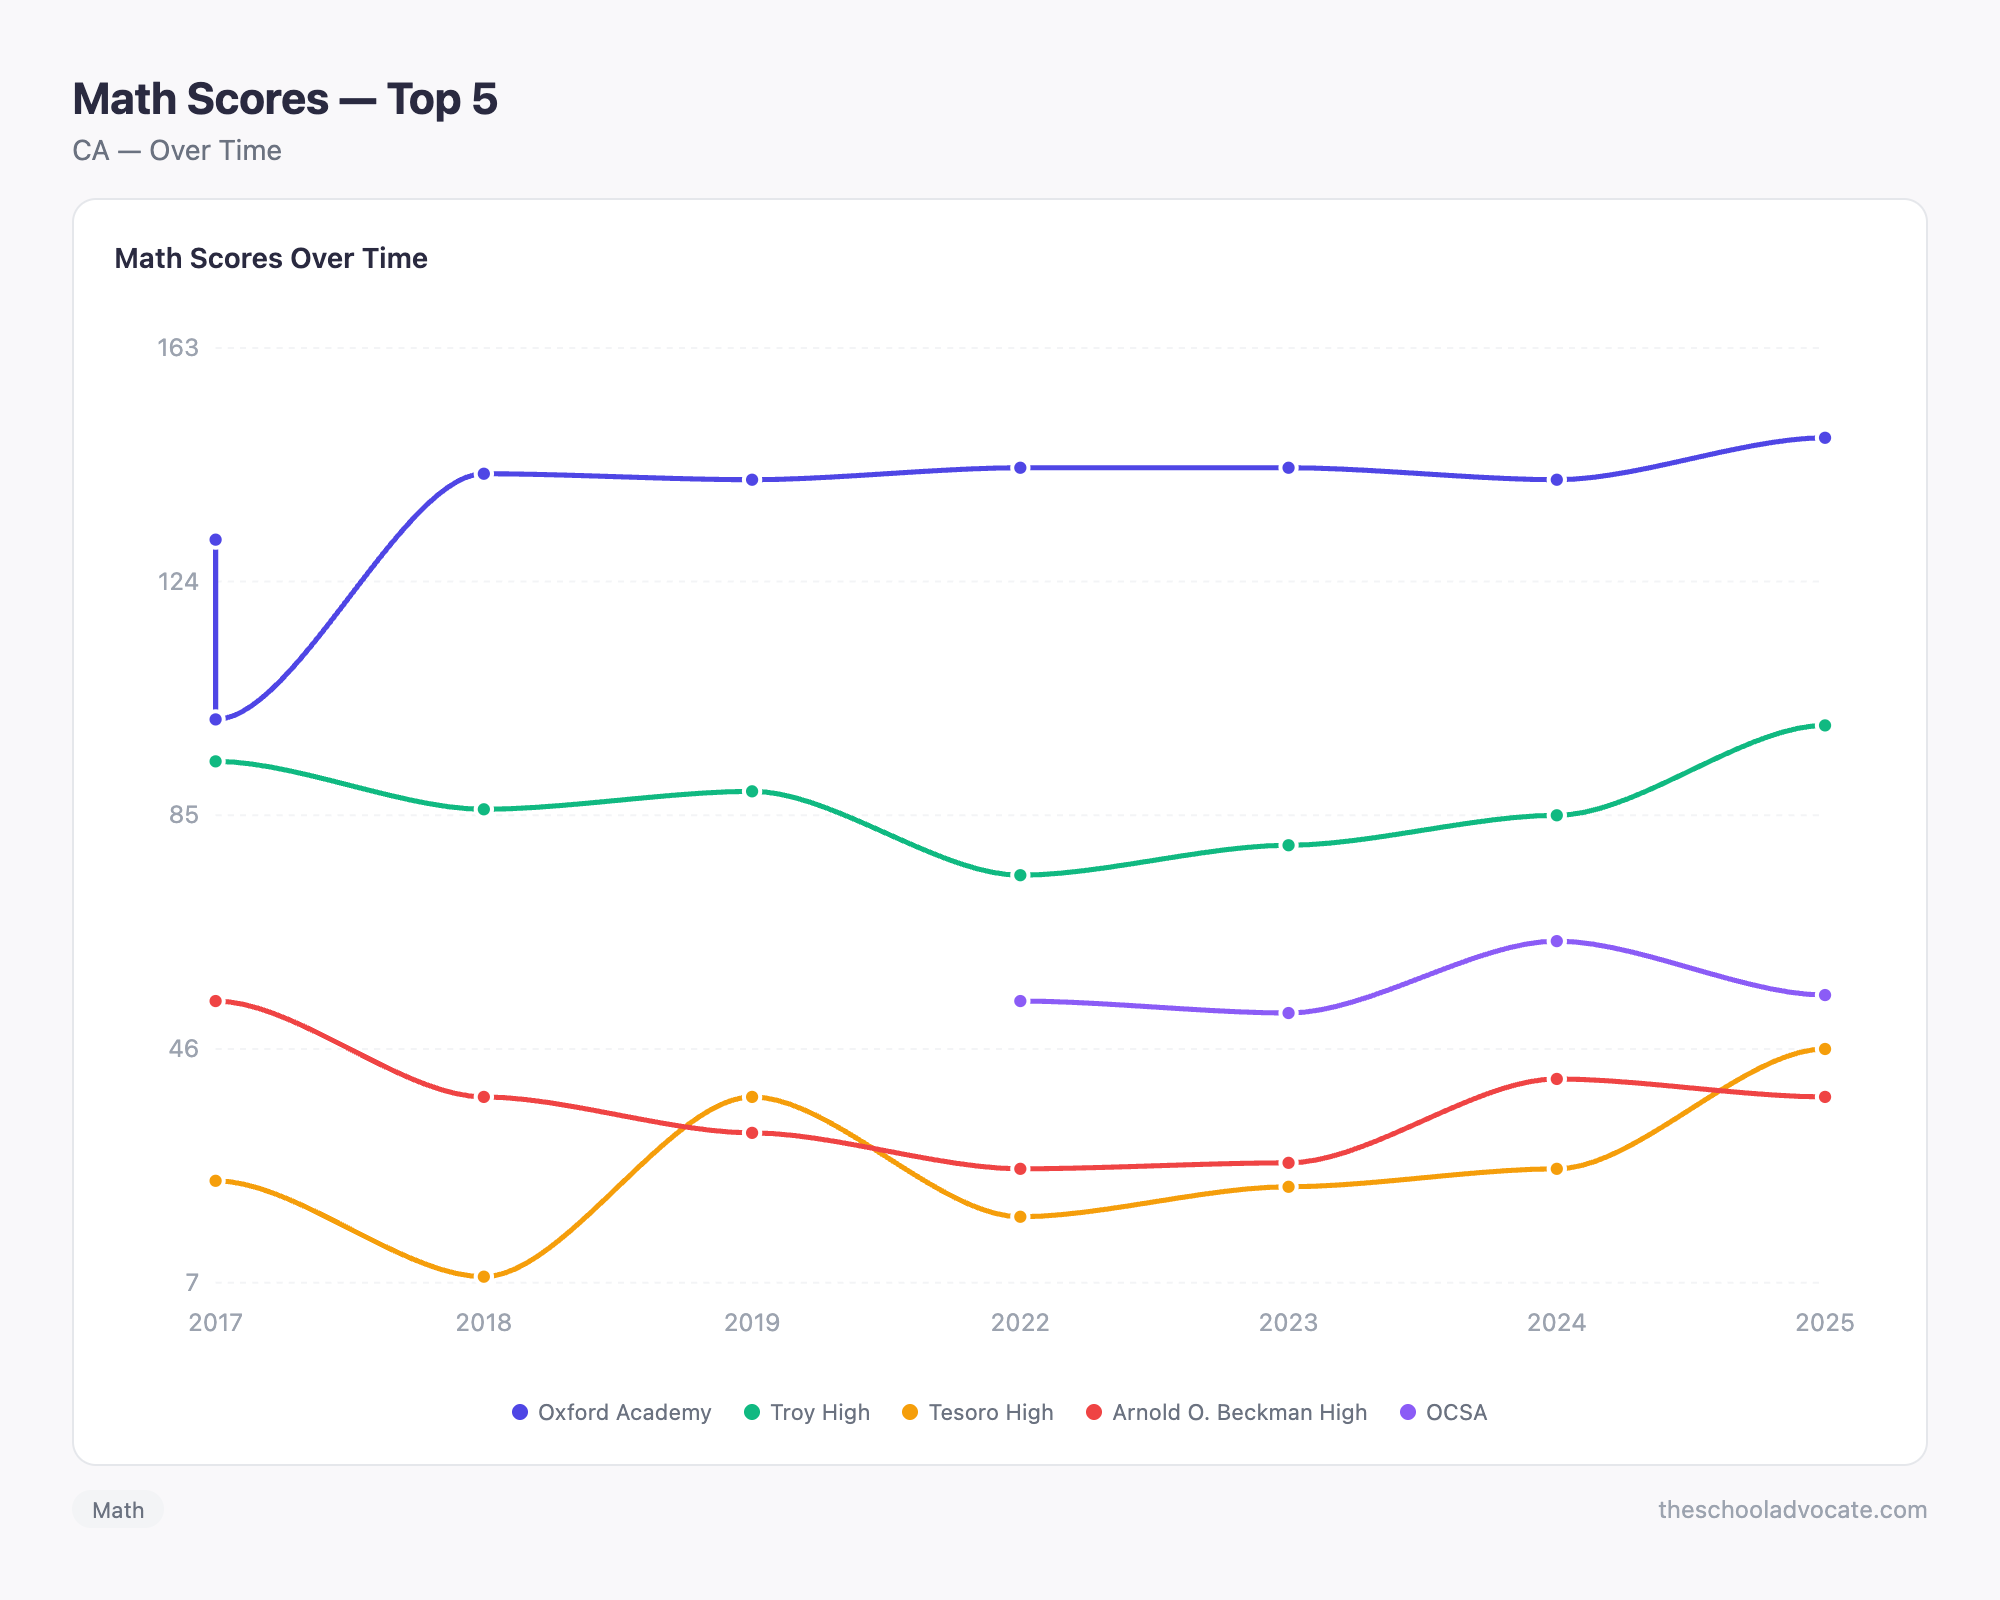Screen dimensions: 2000x1600
Task: Select Troy High's 2017 data point
Action: (216, 761)
